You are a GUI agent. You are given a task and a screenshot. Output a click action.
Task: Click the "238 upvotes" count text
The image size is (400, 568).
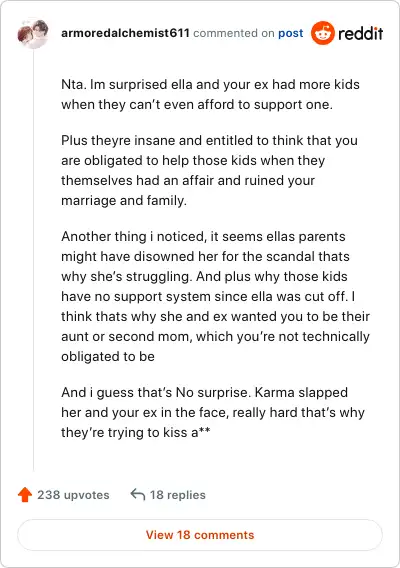(73, 495)
